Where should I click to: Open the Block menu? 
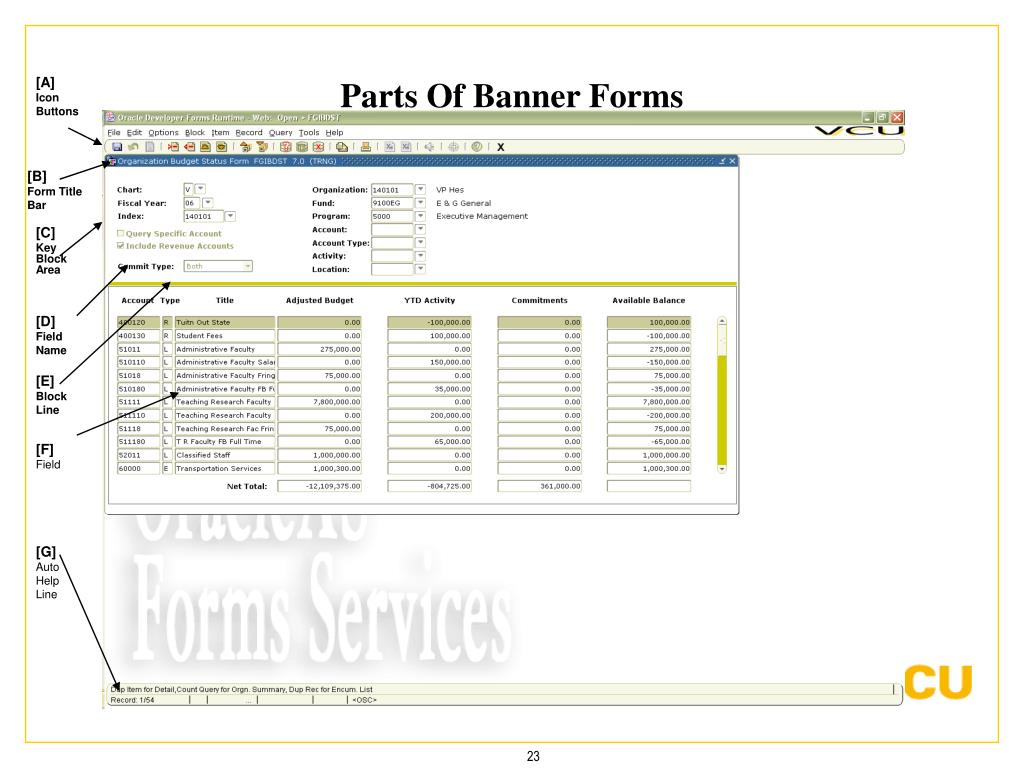point(195,133)
